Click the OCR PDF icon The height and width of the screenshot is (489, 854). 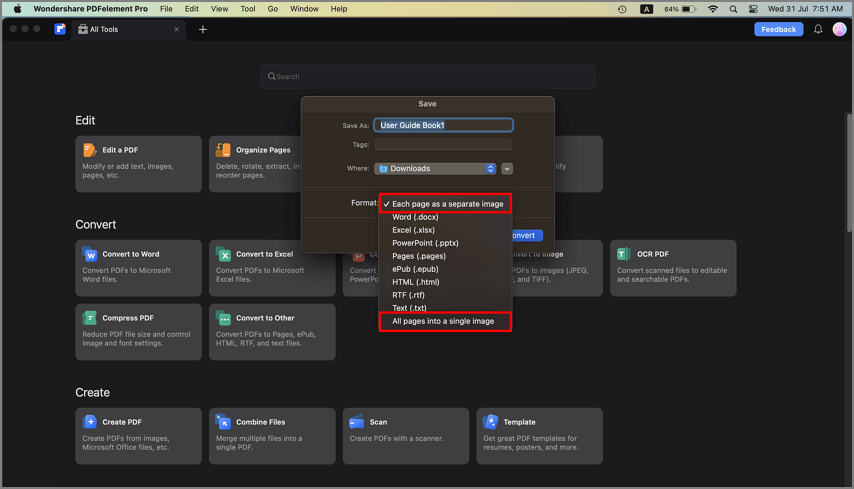[x=624, y=254]
